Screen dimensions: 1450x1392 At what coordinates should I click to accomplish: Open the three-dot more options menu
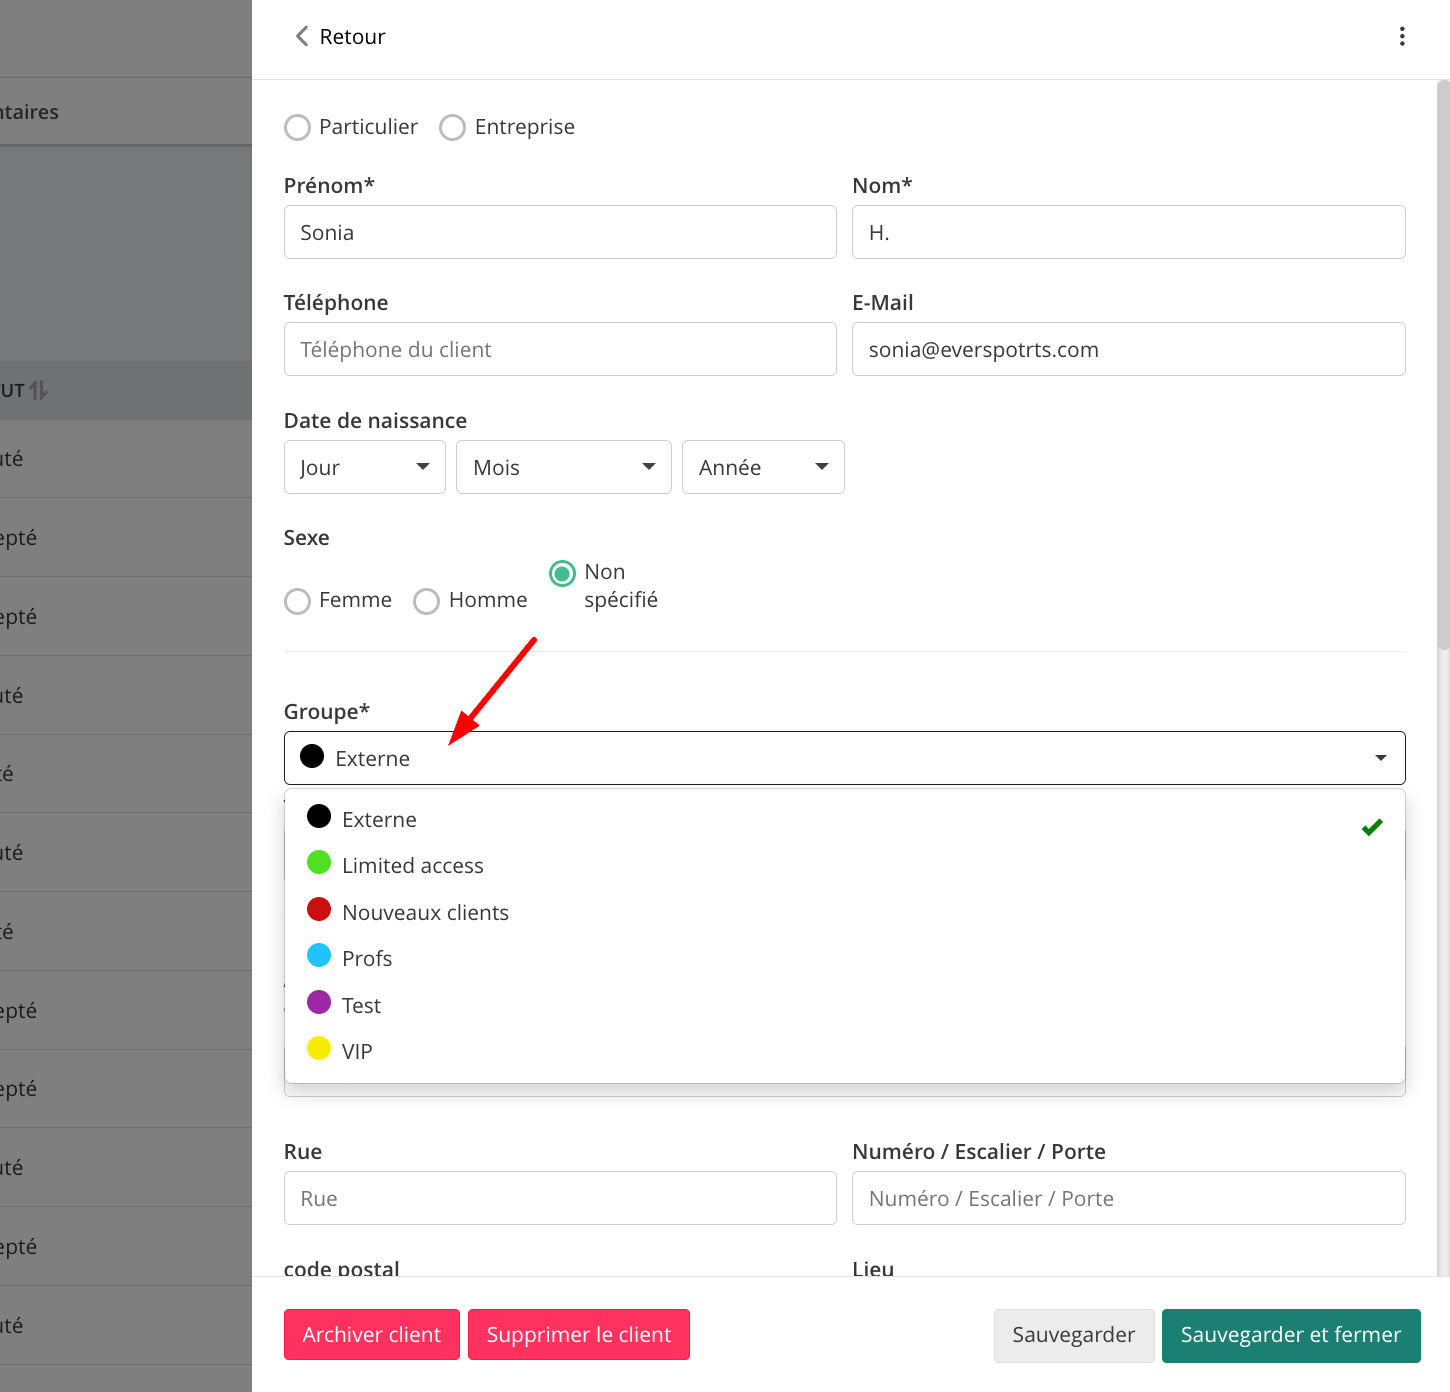(x=1402, y=36)
